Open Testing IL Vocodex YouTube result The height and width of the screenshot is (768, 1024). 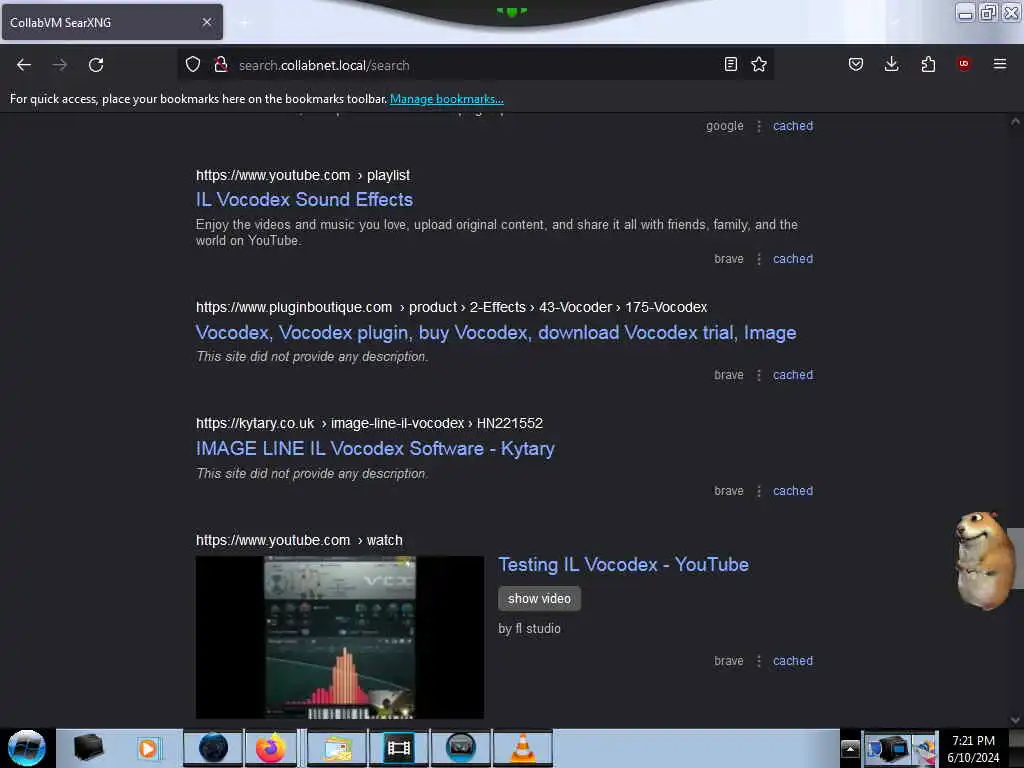624,564
